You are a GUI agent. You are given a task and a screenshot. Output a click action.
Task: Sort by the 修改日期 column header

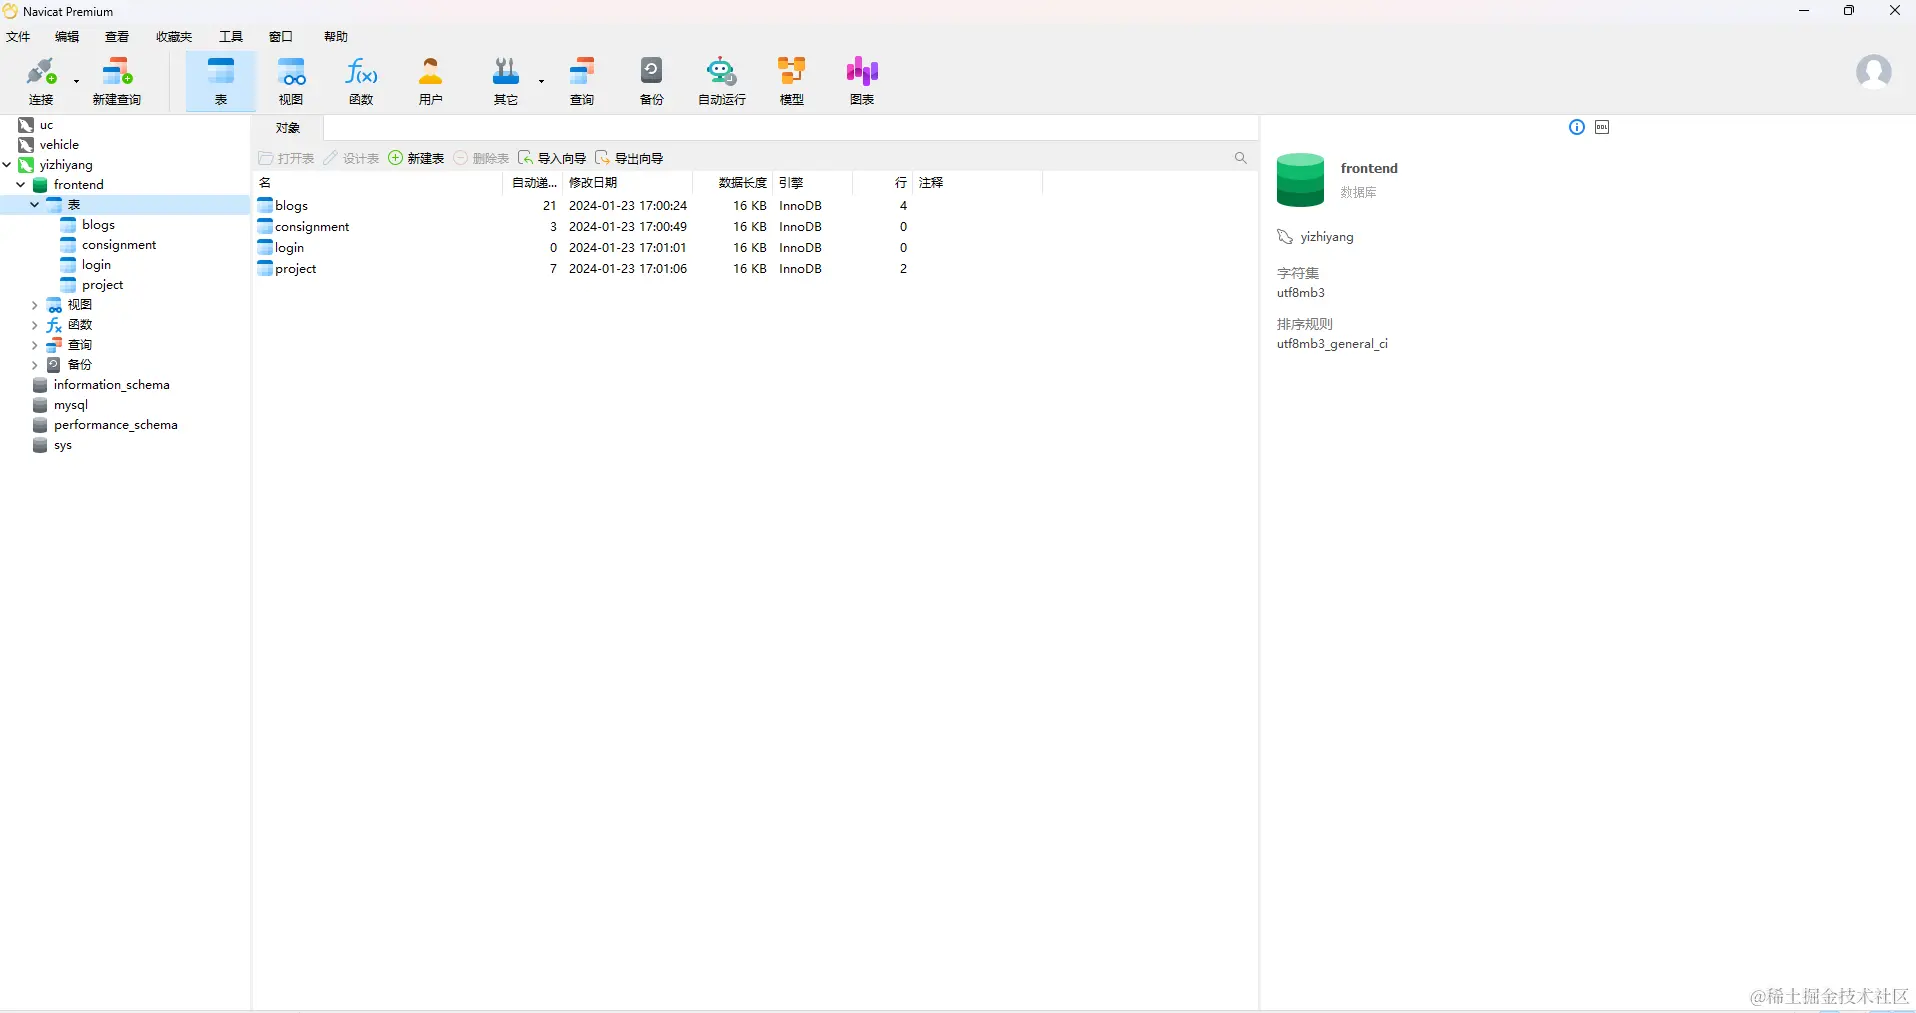tap(627, 183)
